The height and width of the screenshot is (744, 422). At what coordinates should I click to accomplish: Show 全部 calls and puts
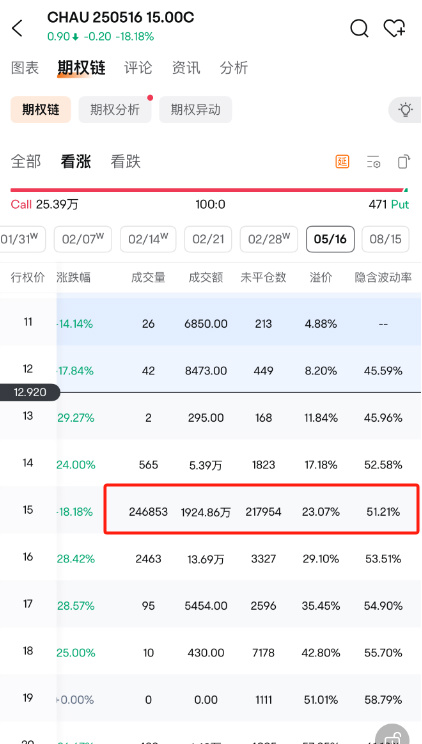[26, 162]
